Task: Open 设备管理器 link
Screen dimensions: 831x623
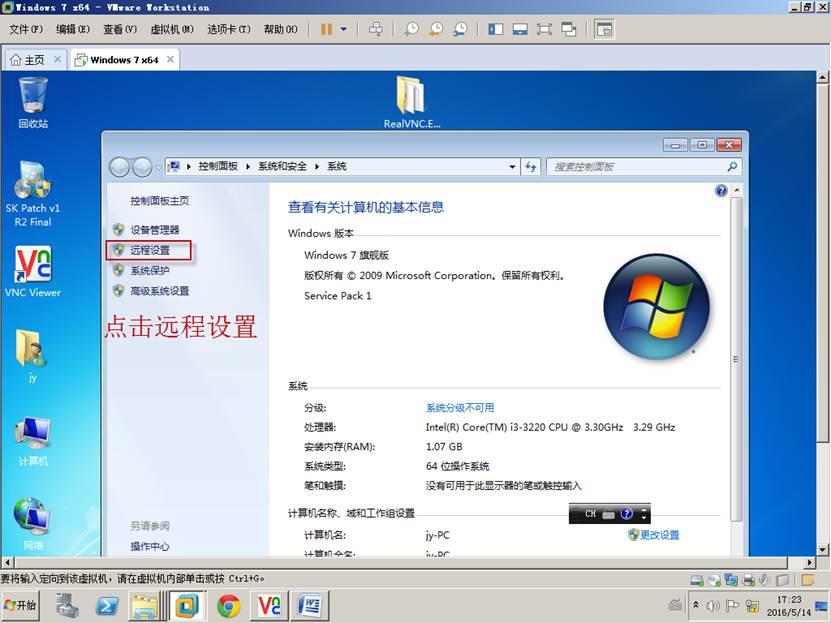Action: 154,230
